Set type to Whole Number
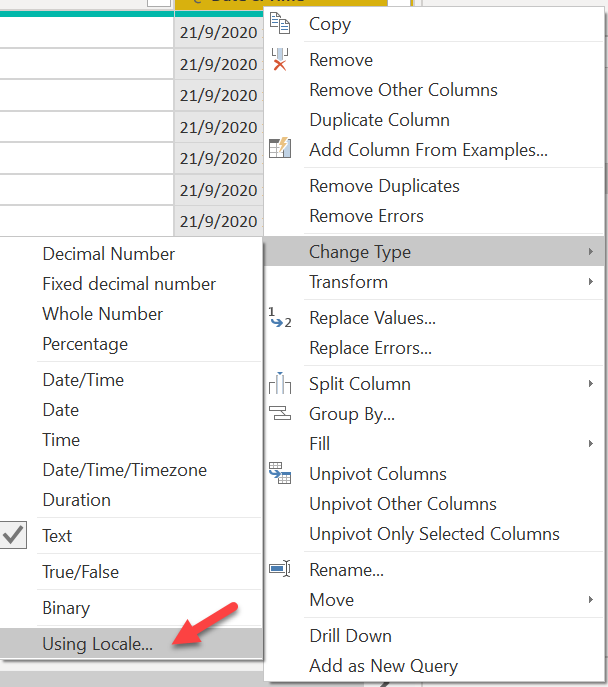Screen dimensions: 608x687 point(103,314)
